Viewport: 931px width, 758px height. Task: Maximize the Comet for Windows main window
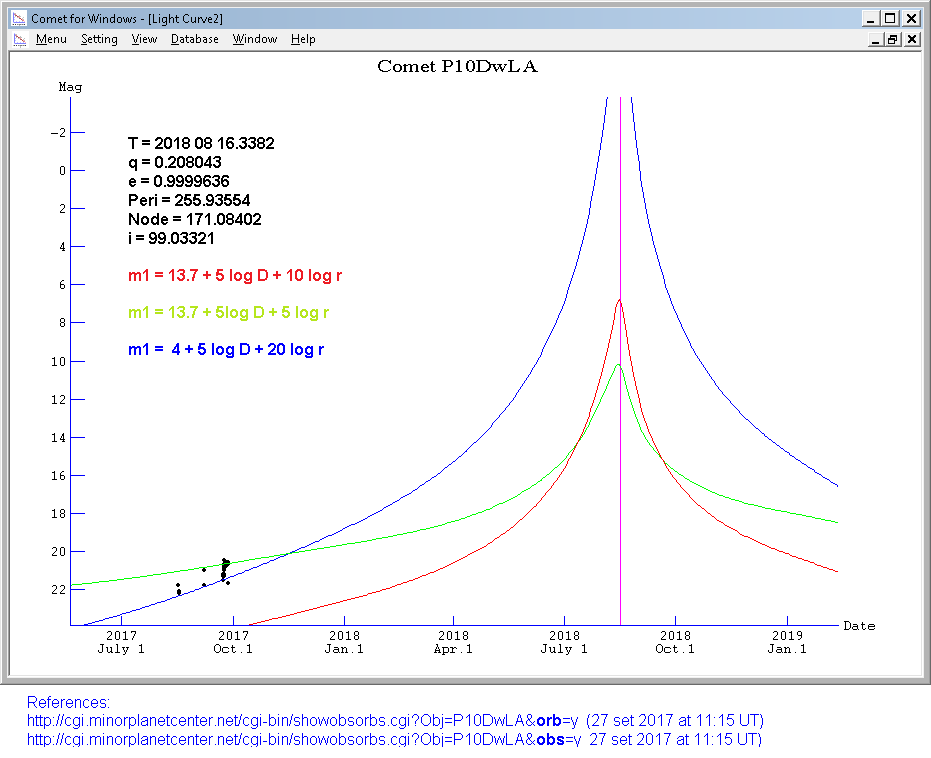(x=889, y=18)
